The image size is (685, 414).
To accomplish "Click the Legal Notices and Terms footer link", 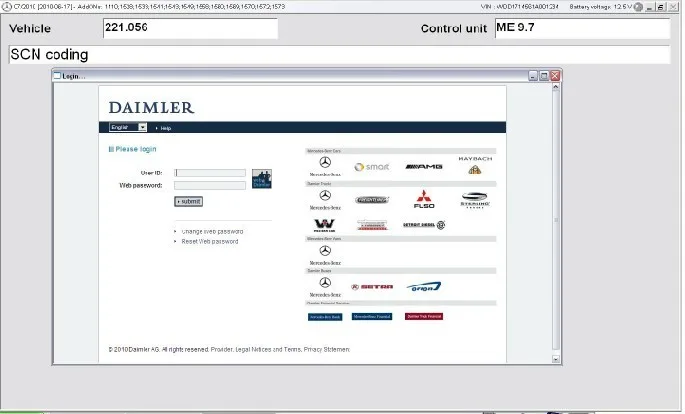I will (268, 349).
